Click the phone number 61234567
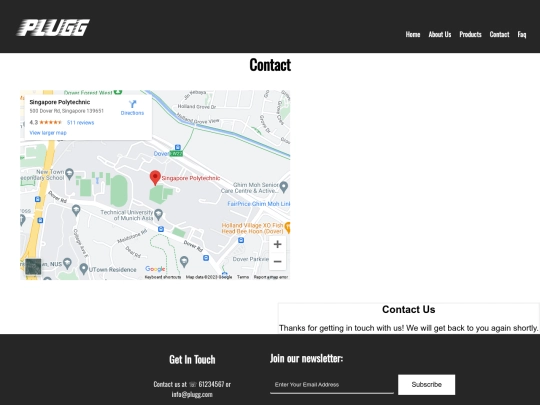540x405 pixels. [211, 384]
